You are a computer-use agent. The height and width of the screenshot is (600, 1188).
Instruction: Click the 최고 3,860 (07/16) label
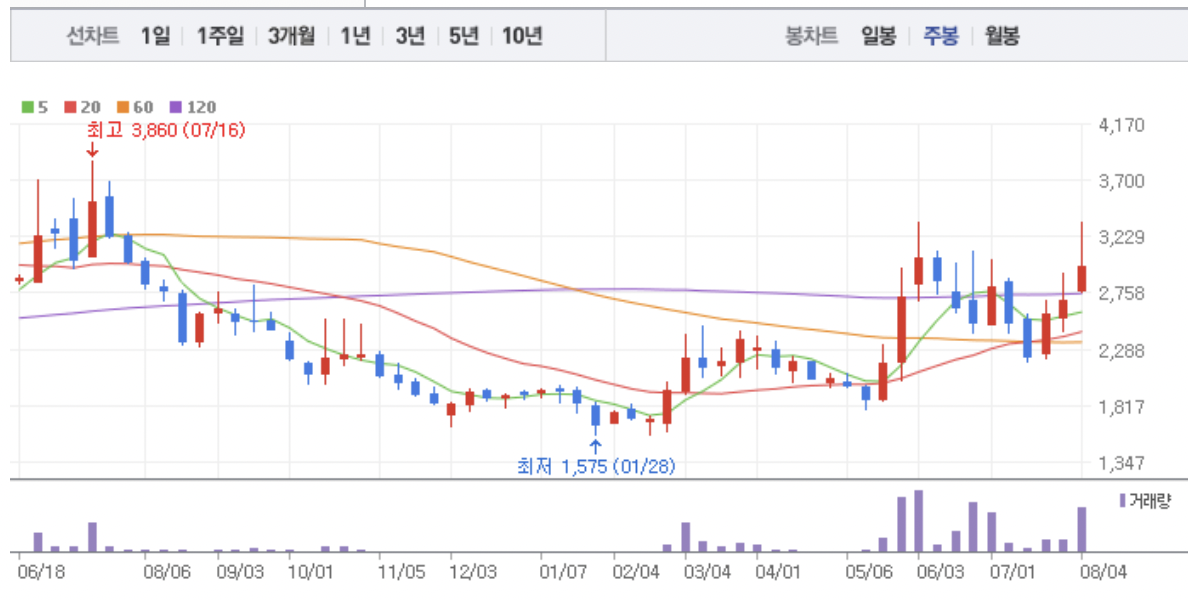pos(166,130)
